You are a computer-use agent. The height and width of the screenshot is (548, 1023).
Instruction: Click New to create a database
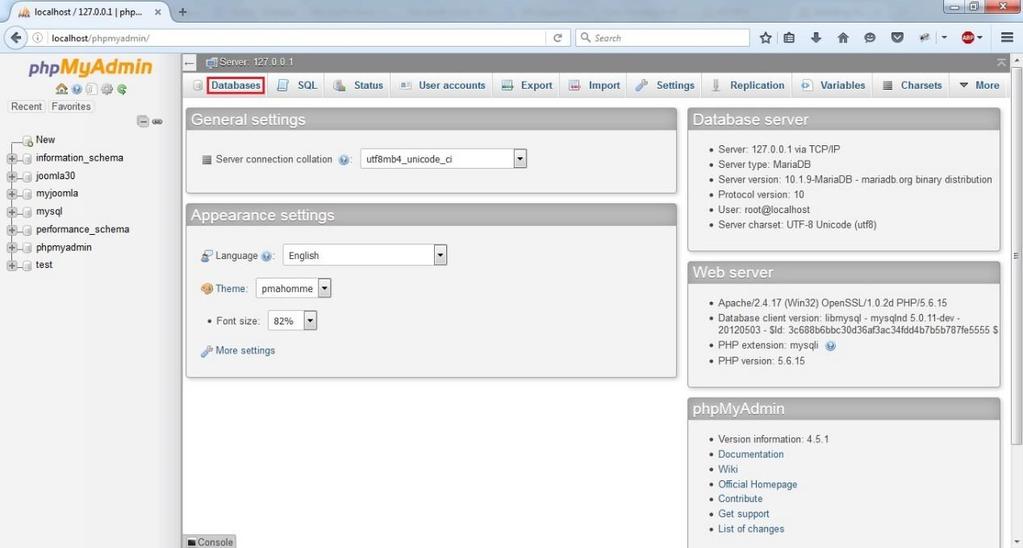point(45,140)
